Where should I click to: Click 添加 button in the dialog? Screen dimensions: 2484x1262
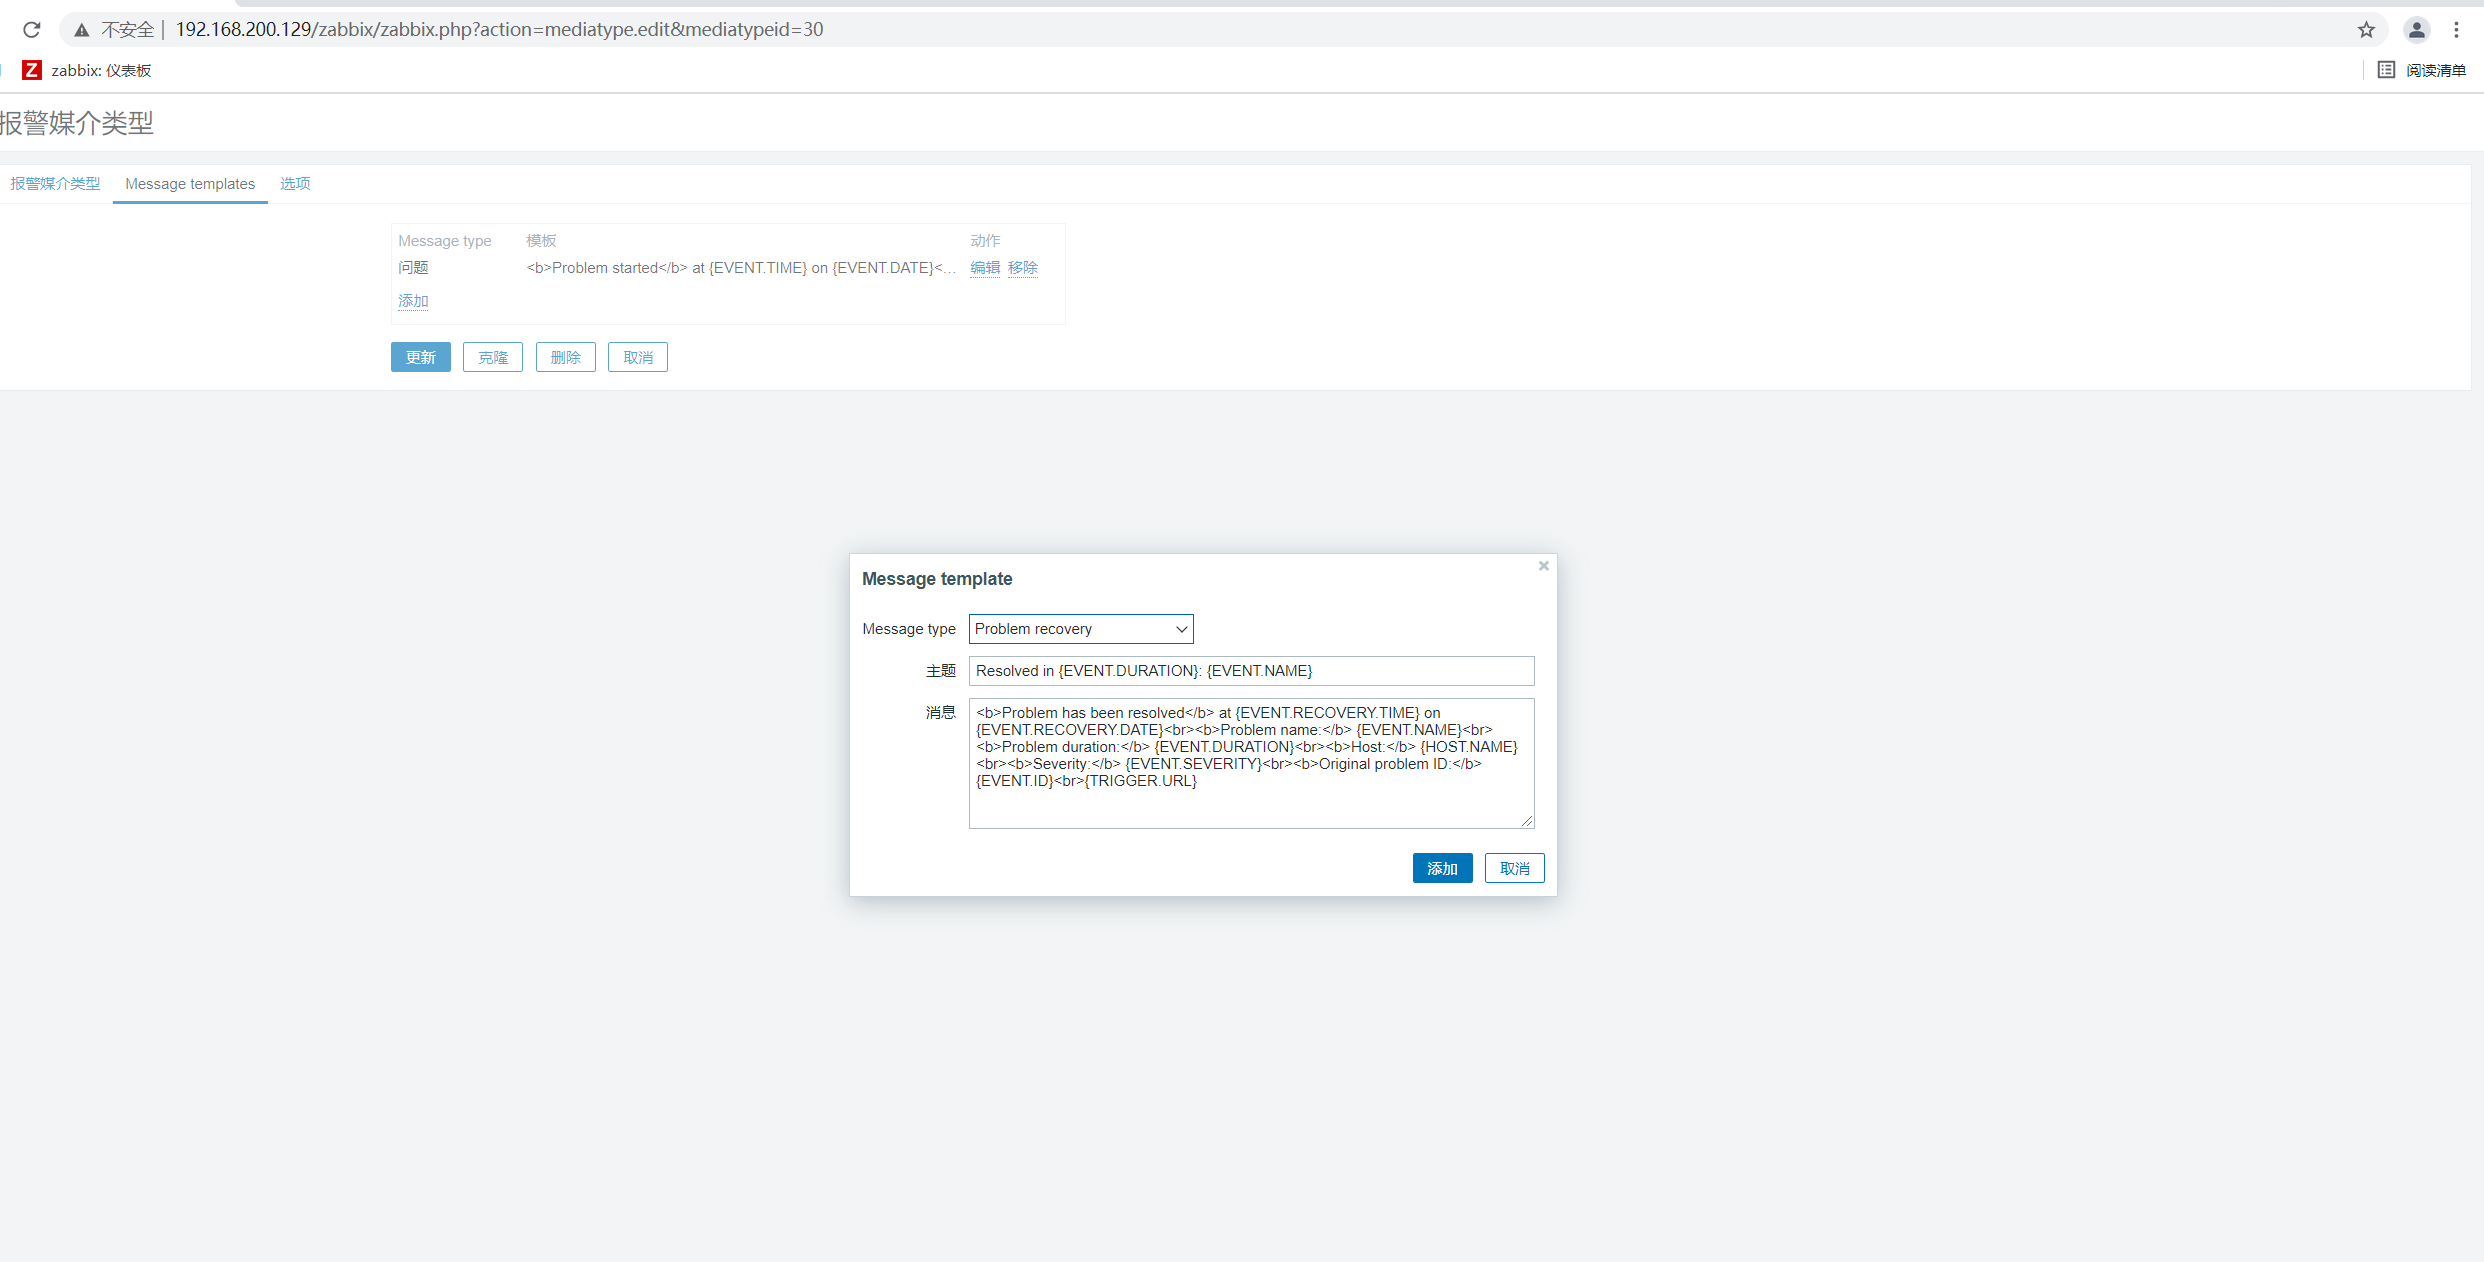[x=1442, y=868]
